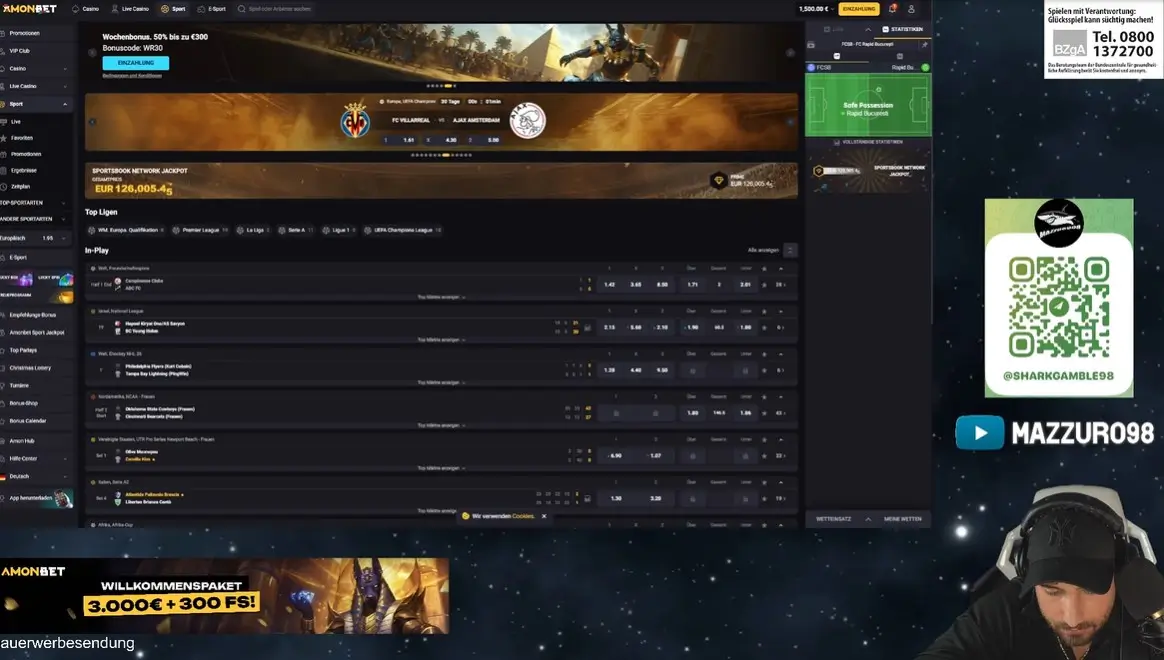Image resolution: width=1164 pixels, height=660 pixels.
Task: Open UEFA Champions League chip
Action: tap(402, 230)
